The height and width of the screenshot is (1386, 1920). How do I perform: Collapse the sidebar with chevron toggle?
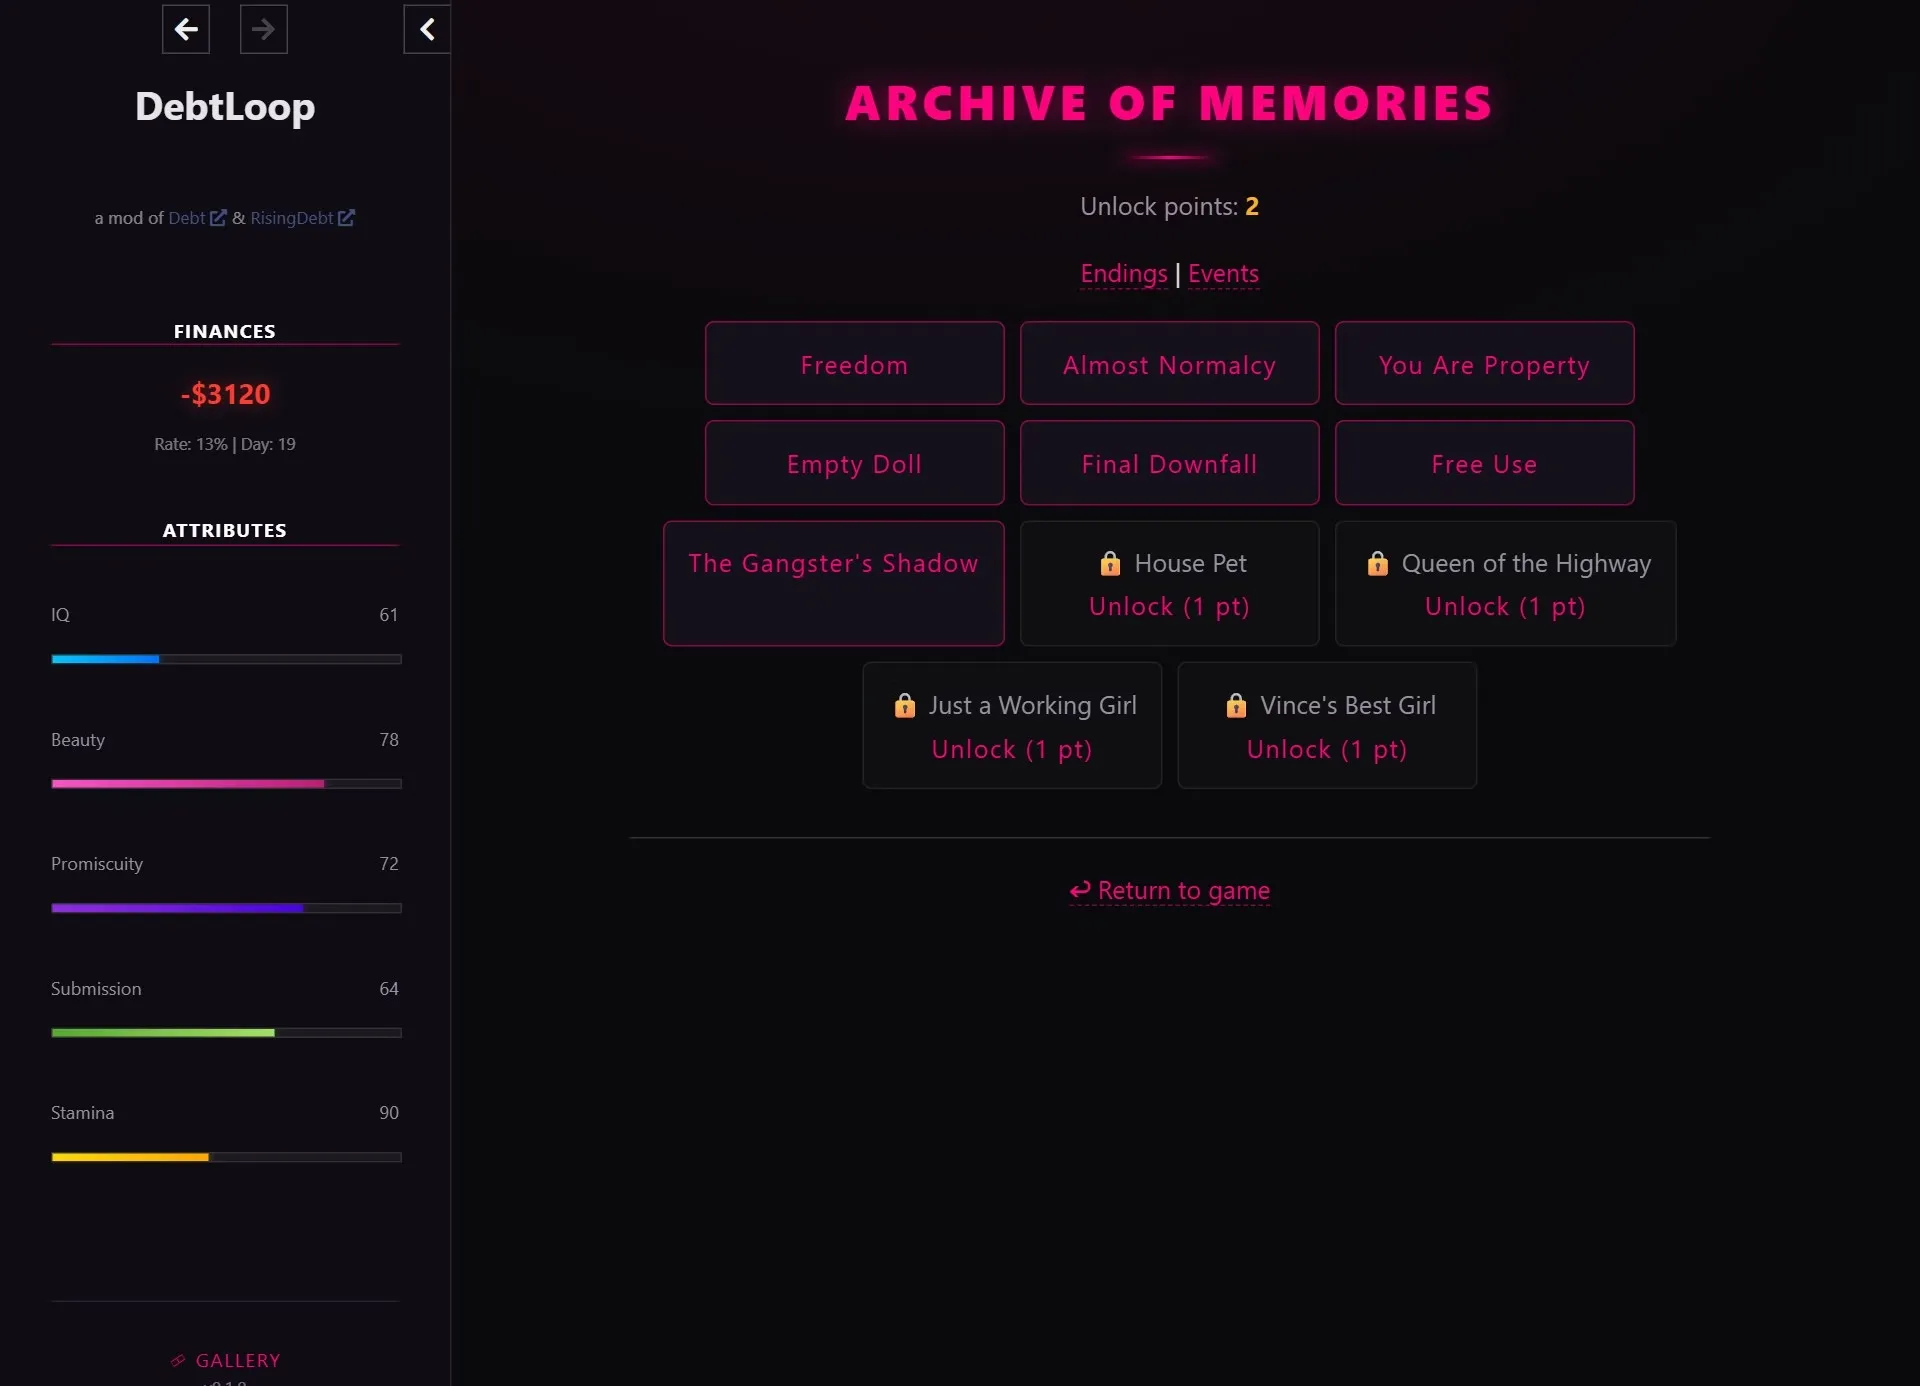(x=427, y=29)
